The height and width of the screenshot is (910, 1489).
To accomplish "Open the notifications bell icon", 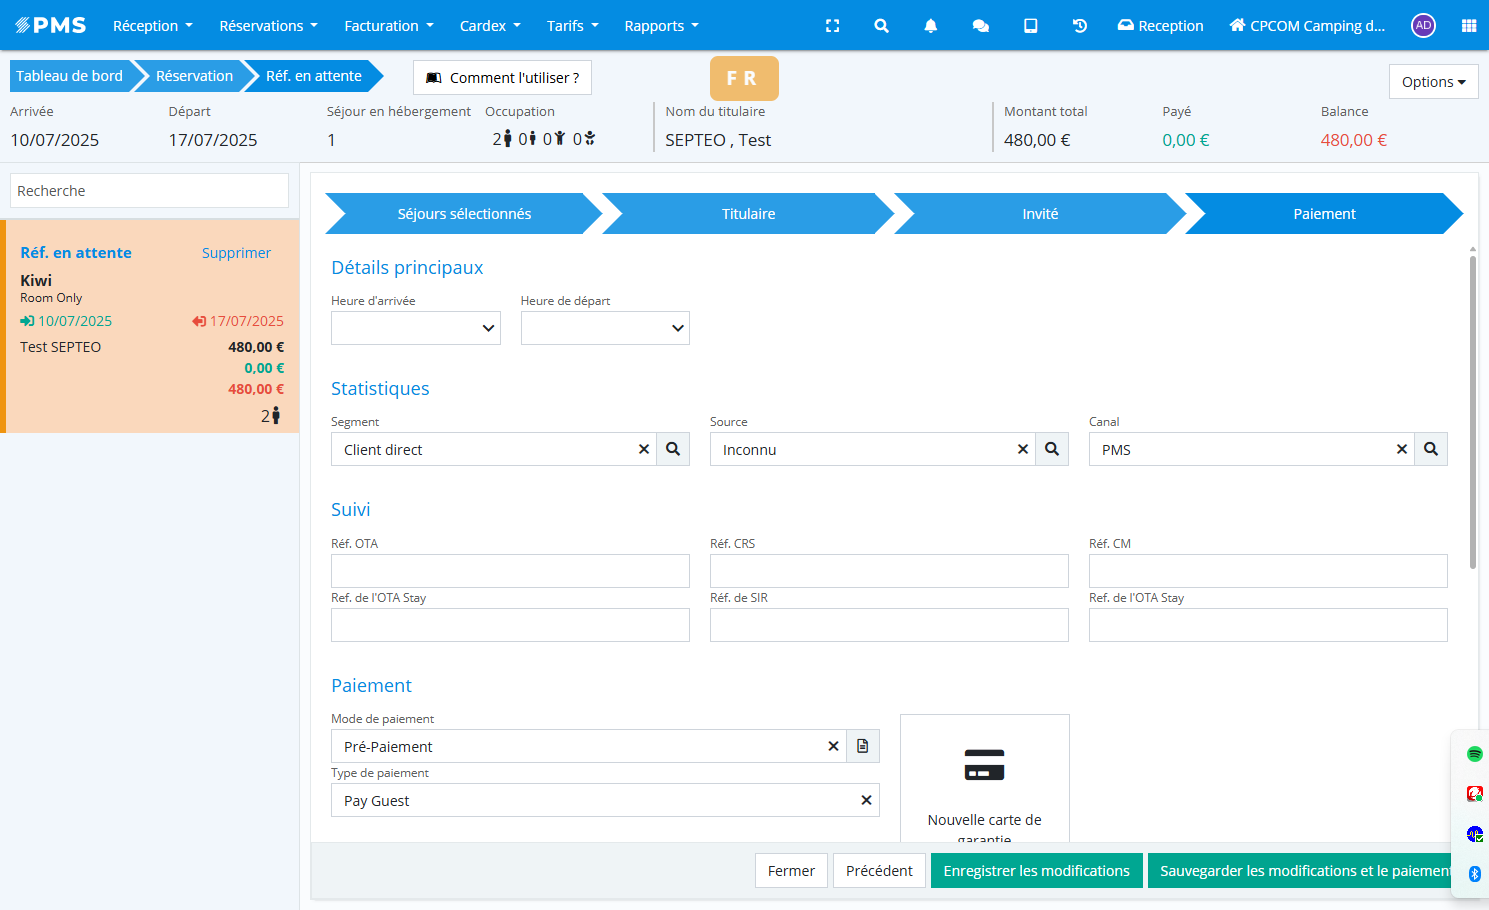I will click(x=930, y=26).
